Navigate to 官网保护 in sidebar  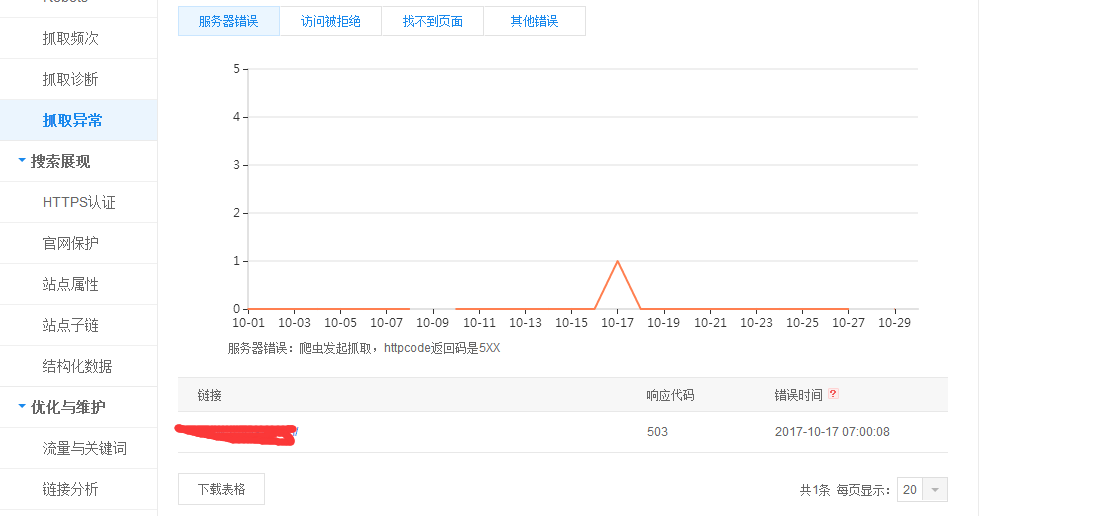70,243
